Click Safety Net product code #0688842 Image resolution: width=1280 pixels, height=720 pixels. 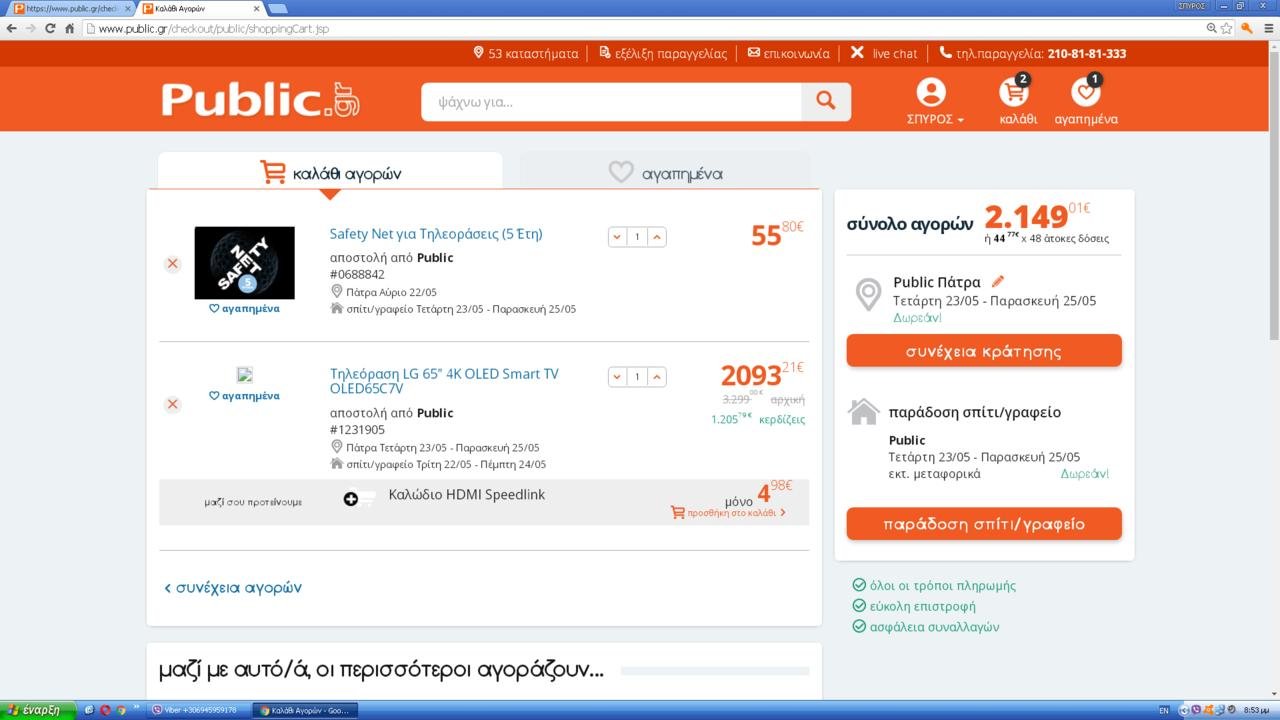[357, 274]
